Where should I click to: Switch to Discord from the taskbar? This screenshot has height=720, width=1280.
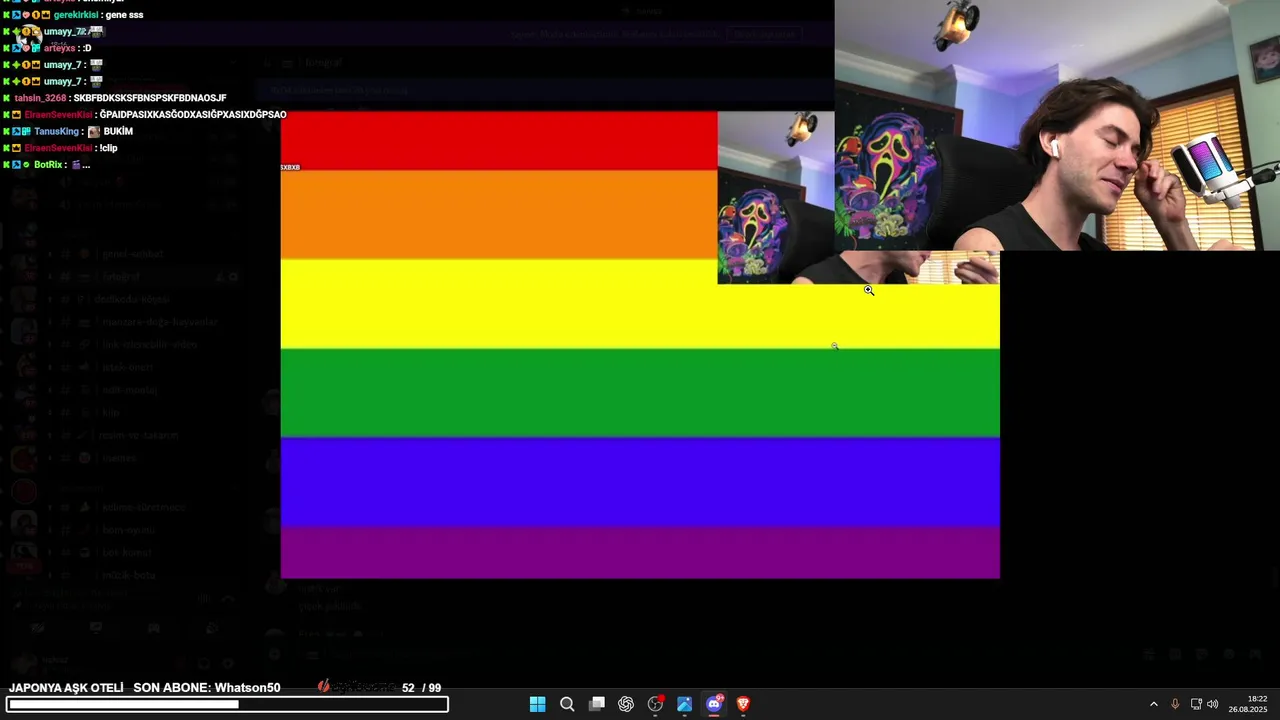coord(714,704)
